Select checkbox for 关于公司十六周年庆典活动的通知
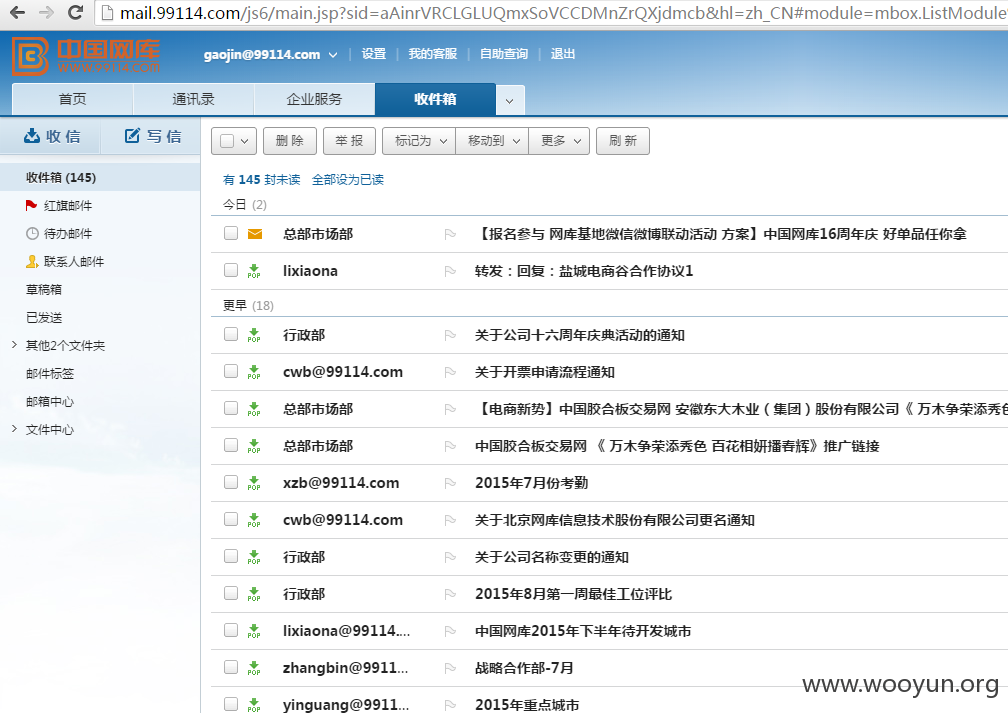The height and width of the screenshot is (713, 1008). (231, 334)
